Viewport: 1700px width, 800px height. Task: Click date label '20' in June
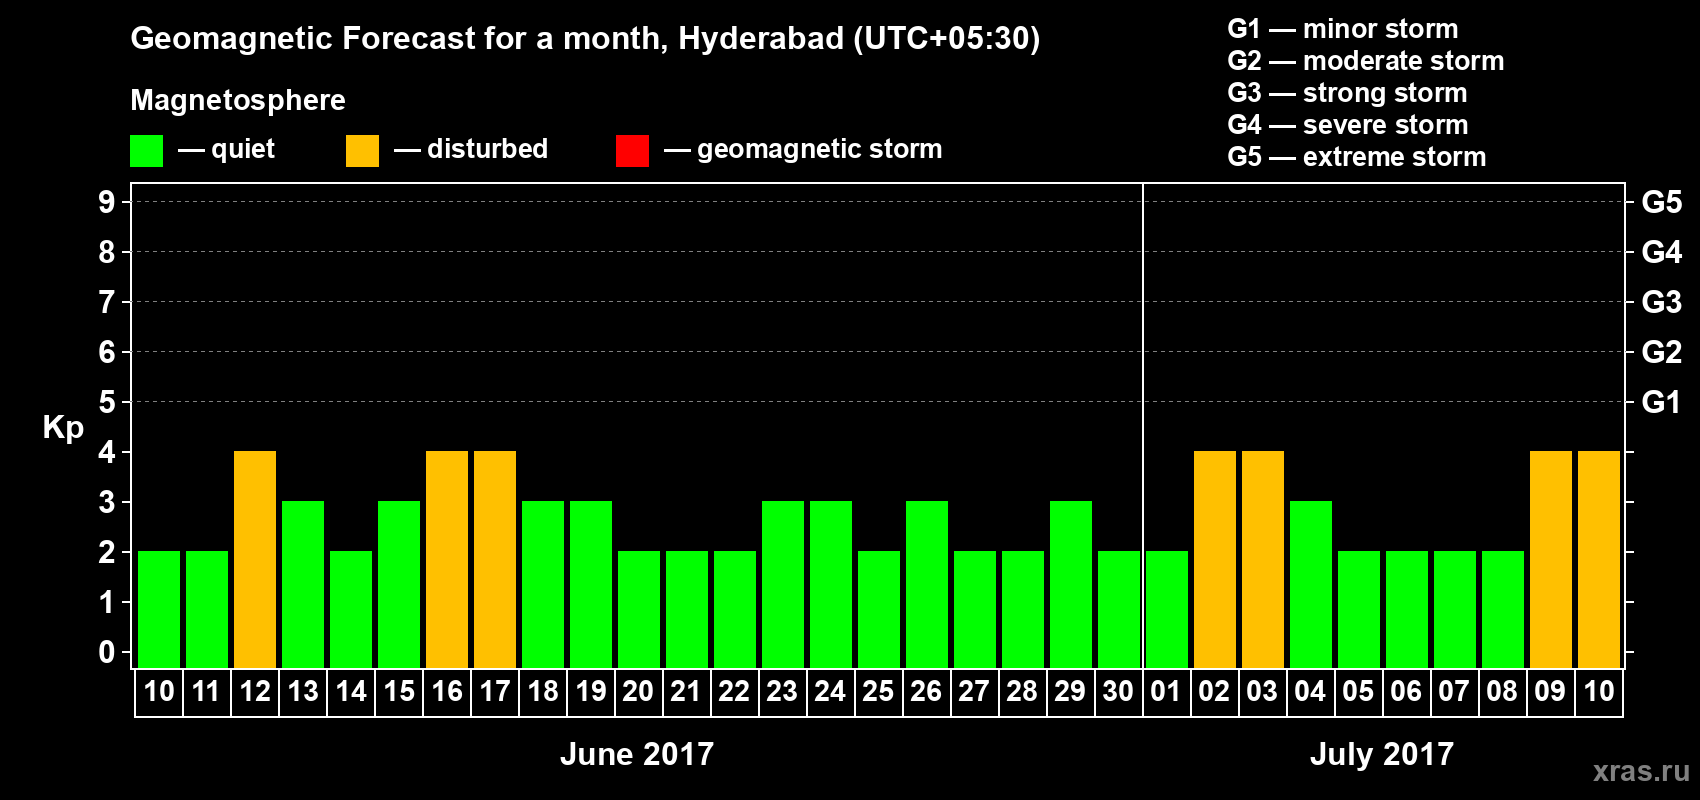pyautogui.click(x=638, y=692)
